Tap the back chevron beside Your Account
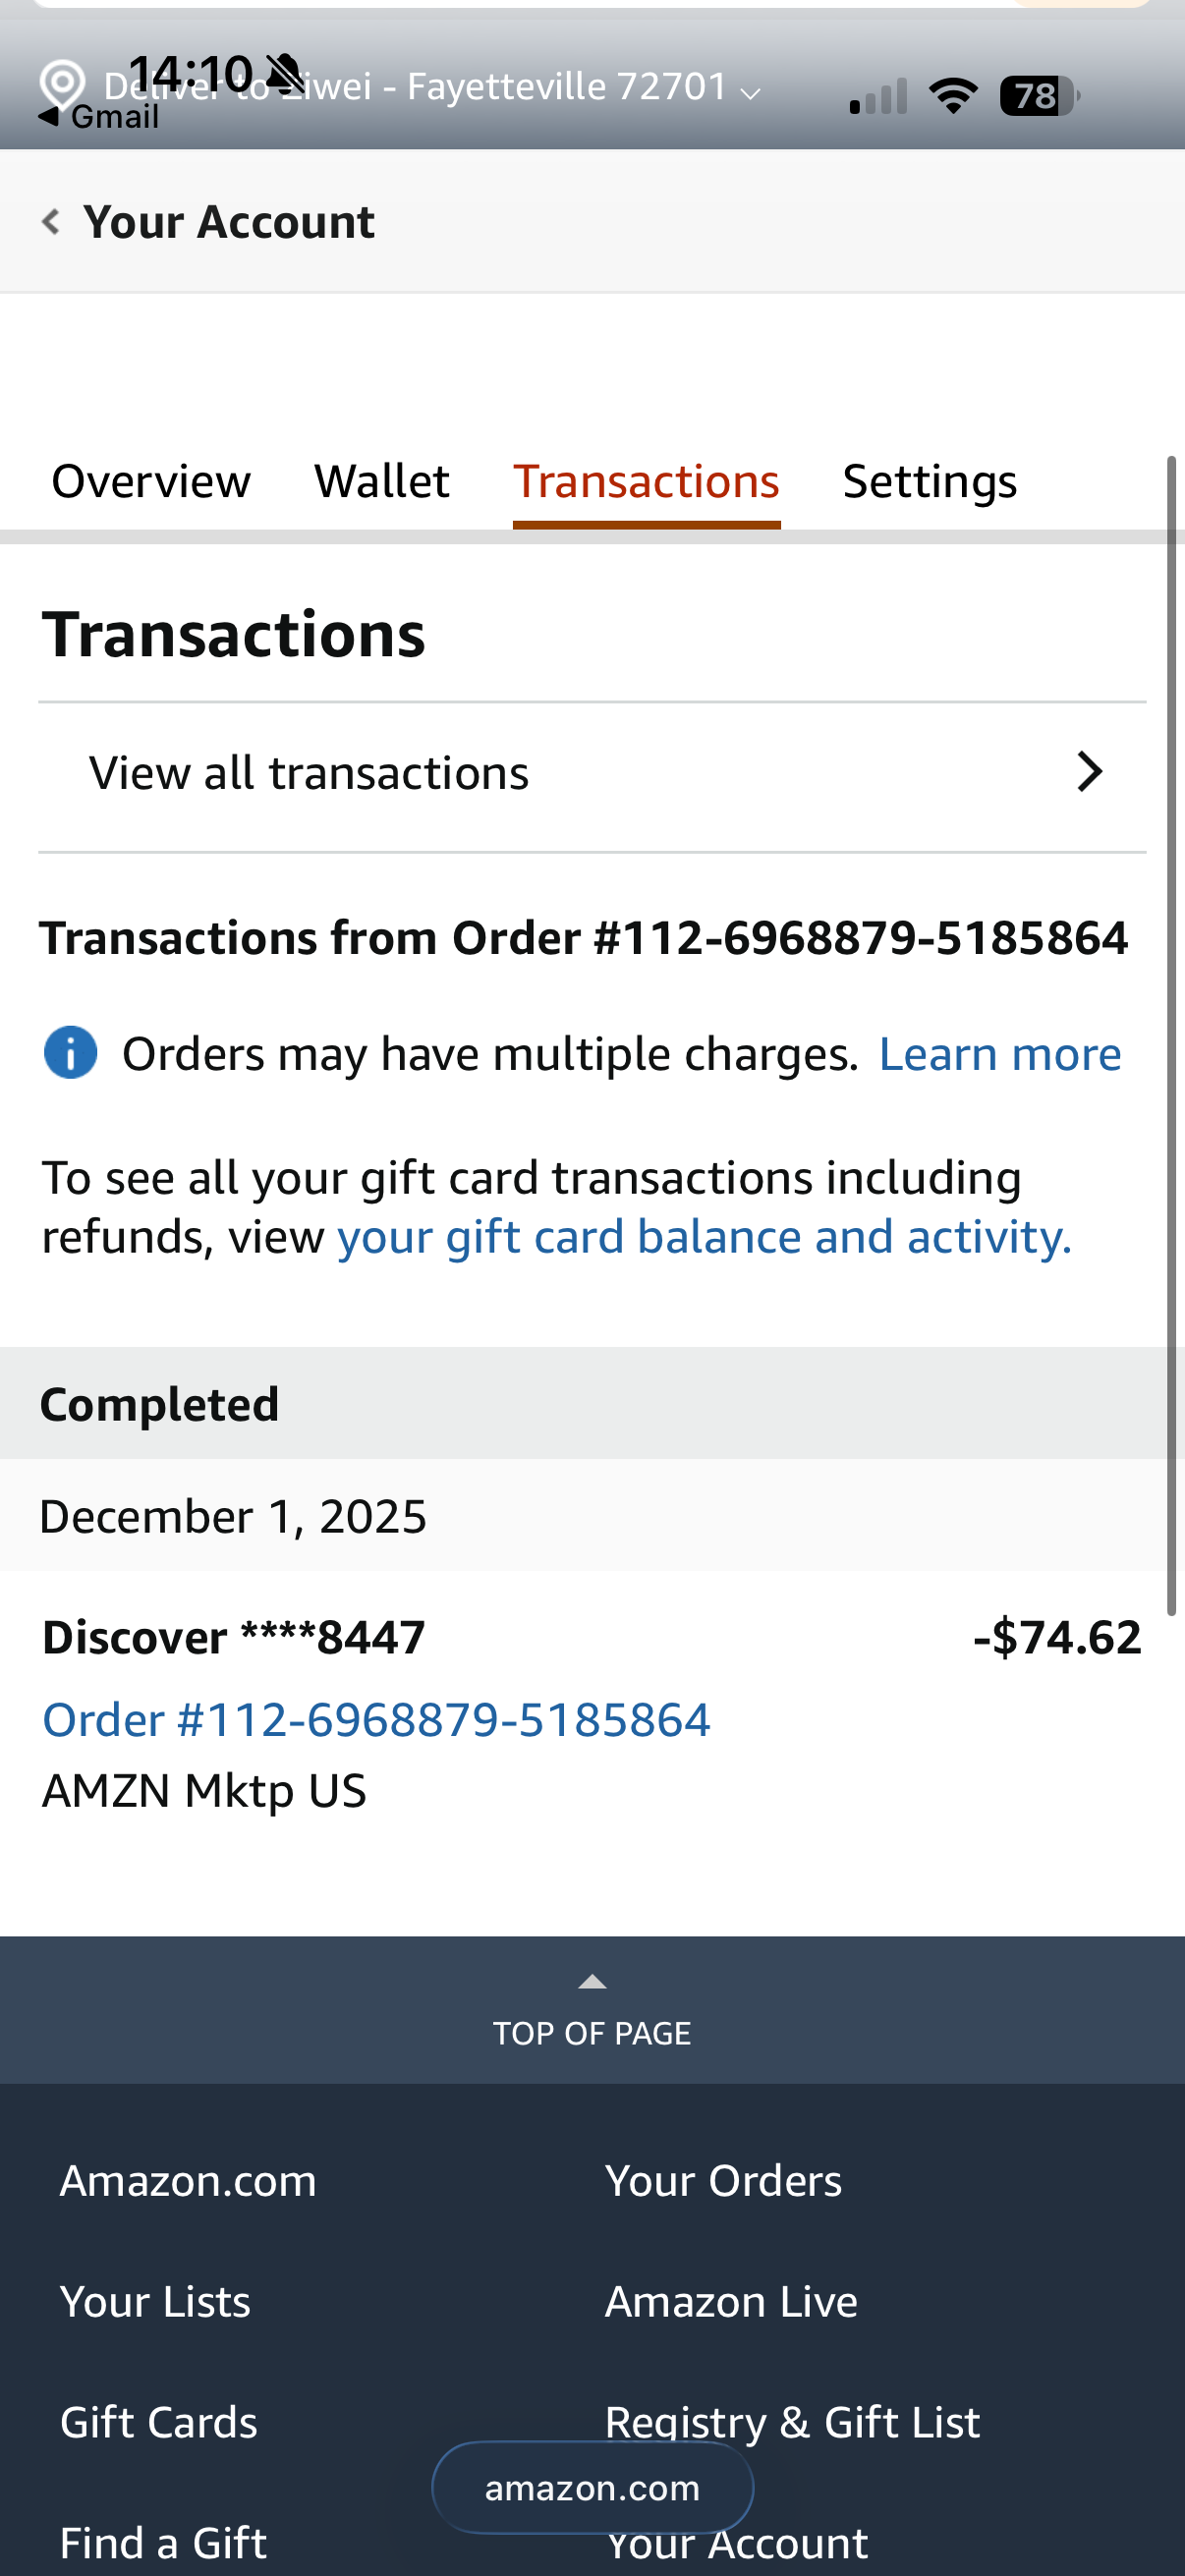Screen dimensions: 1185x2576 point(50,221)
